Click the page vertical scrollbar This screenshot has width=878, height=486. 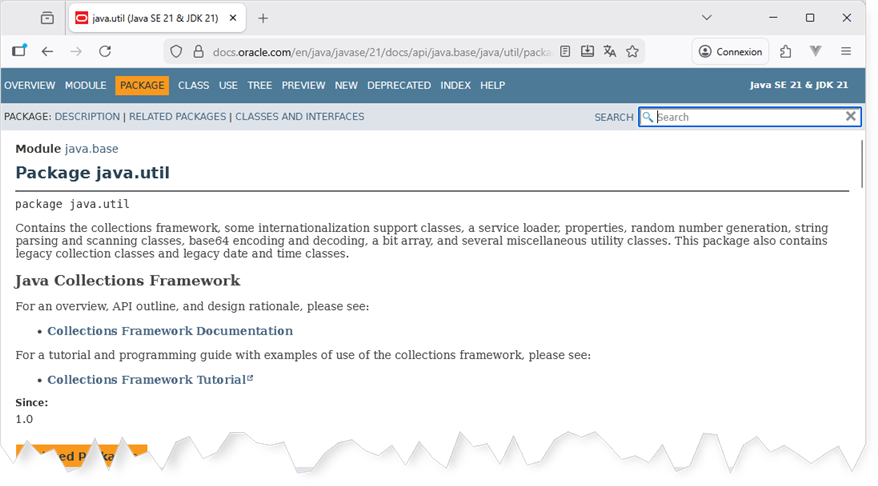coord(862,165)
